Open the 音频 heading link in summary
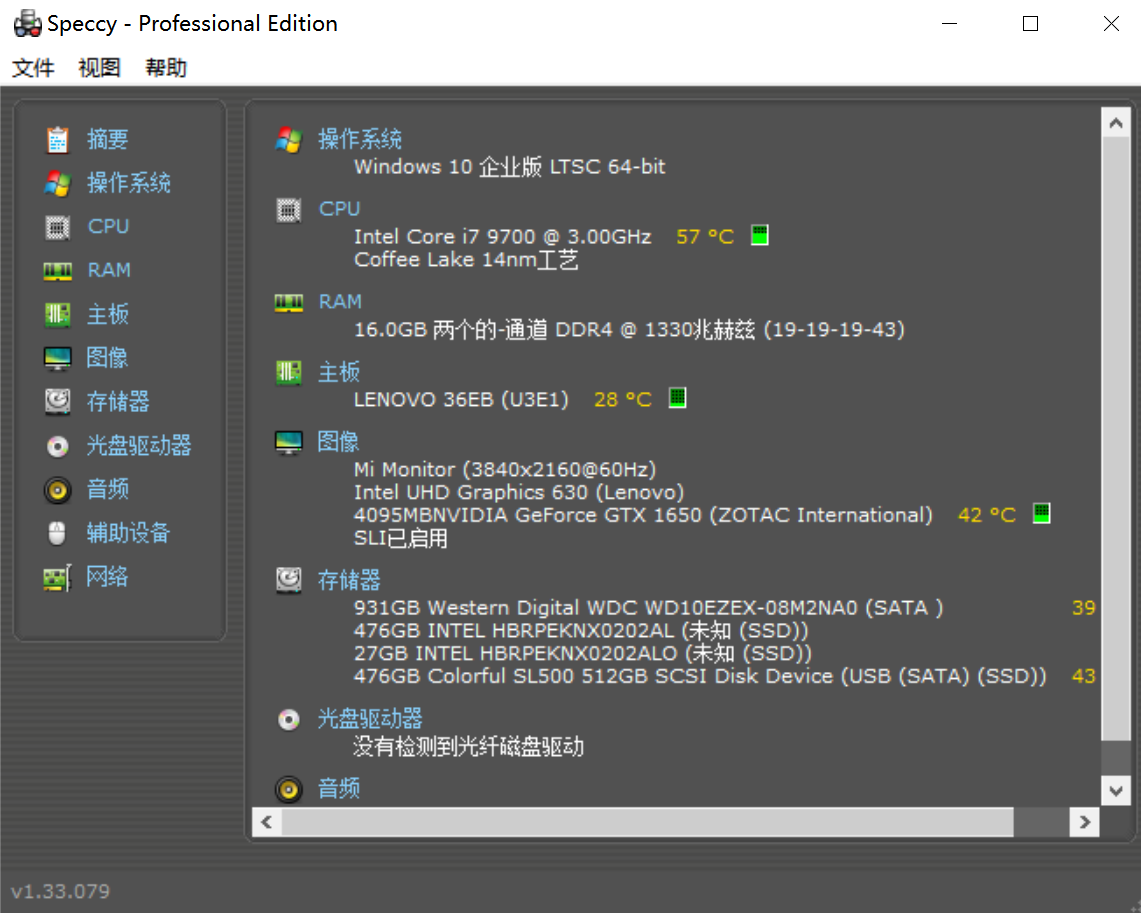This screenshot has height=913, width=1141. pos(339,788)
